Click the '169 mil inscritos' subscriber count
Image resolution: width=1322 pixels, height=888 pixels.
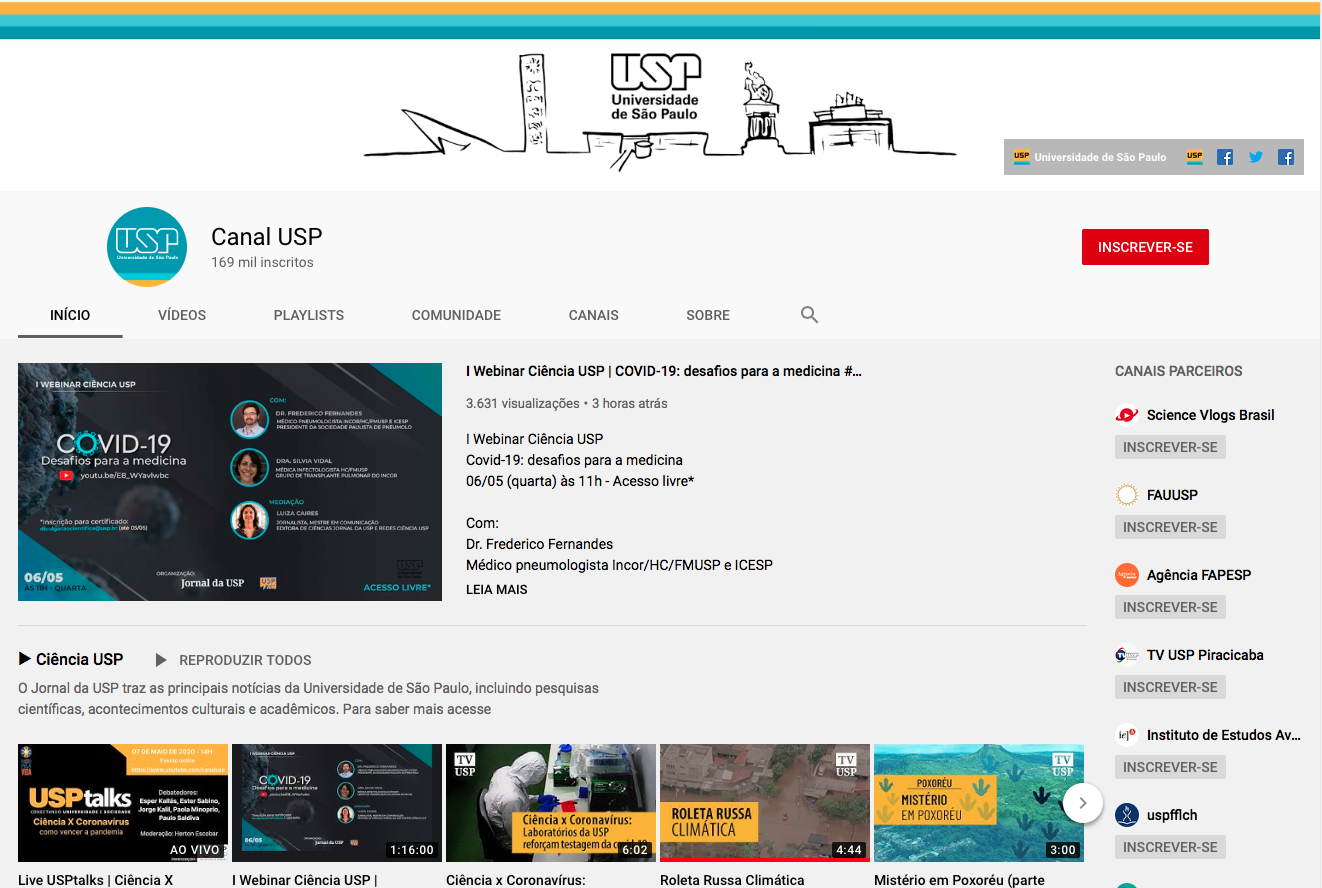pyautogui.click(x=262, y=262)
